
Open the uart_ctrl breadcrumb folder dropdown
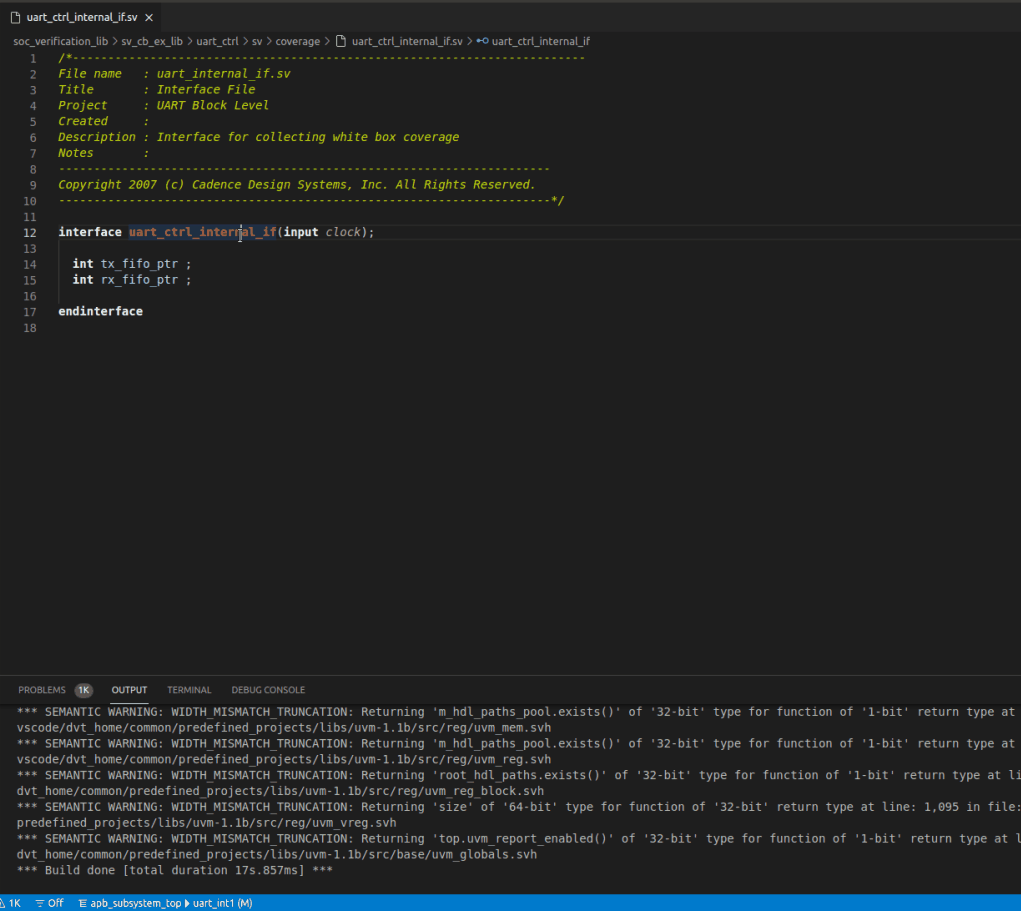coord(219,41)
